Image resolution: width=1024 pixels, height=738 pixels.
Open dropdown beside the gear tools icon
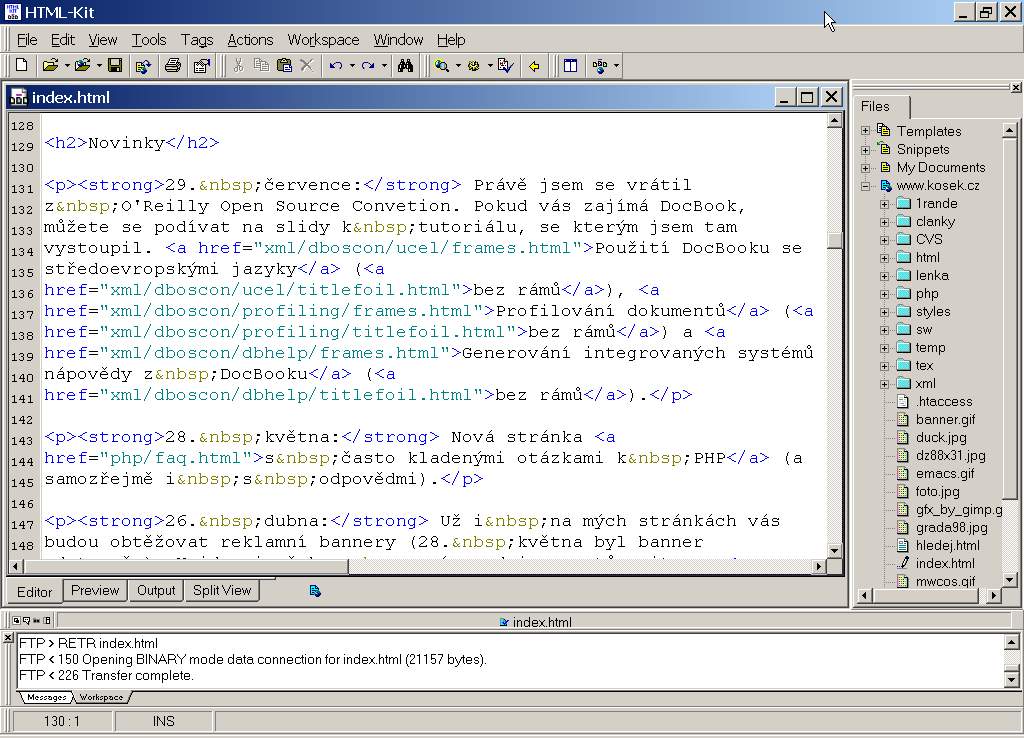[x=490, y=65]
